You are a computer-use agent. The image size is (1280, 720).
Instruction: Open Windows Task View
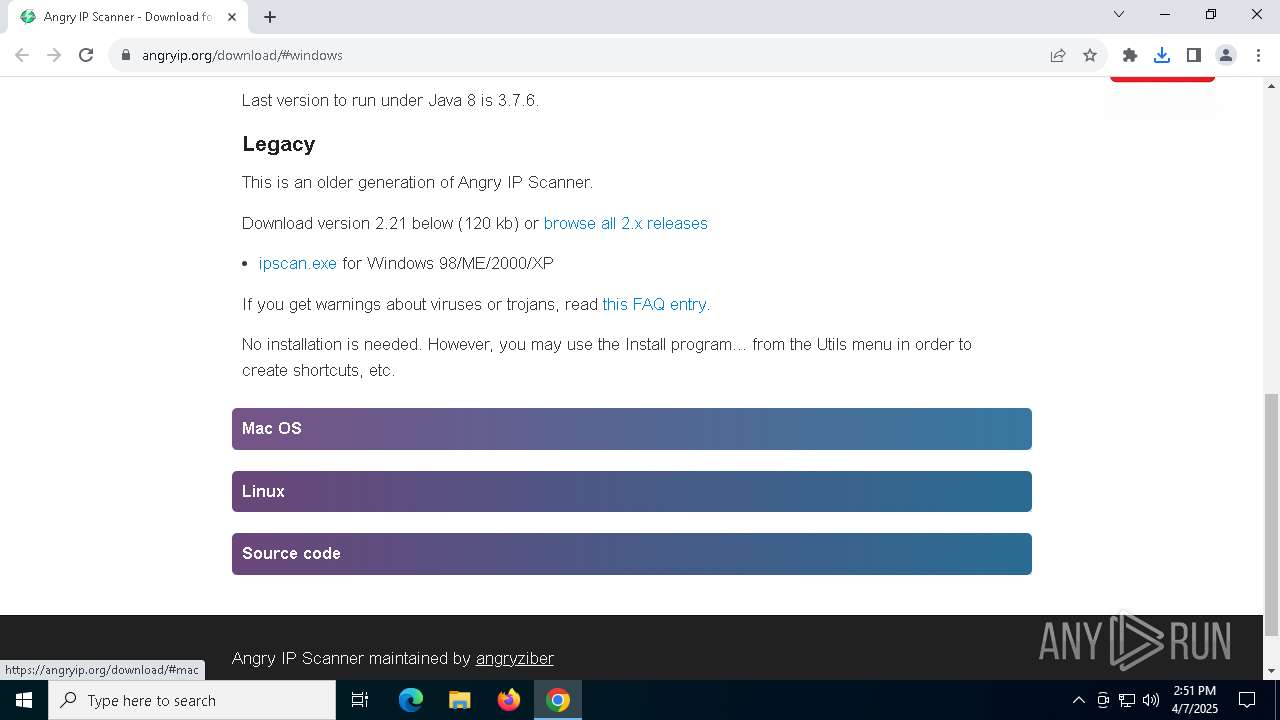[x=360, y=700]
